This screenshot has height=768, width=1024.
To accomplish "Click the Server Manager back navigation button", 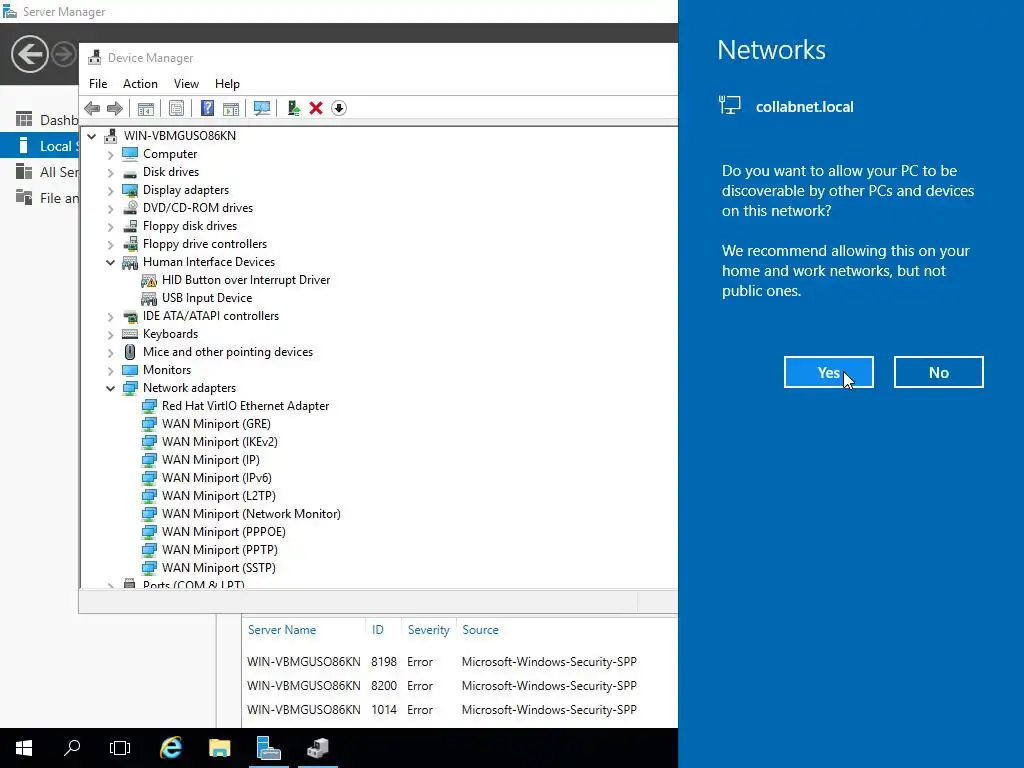I will click(x=30, y=54).
